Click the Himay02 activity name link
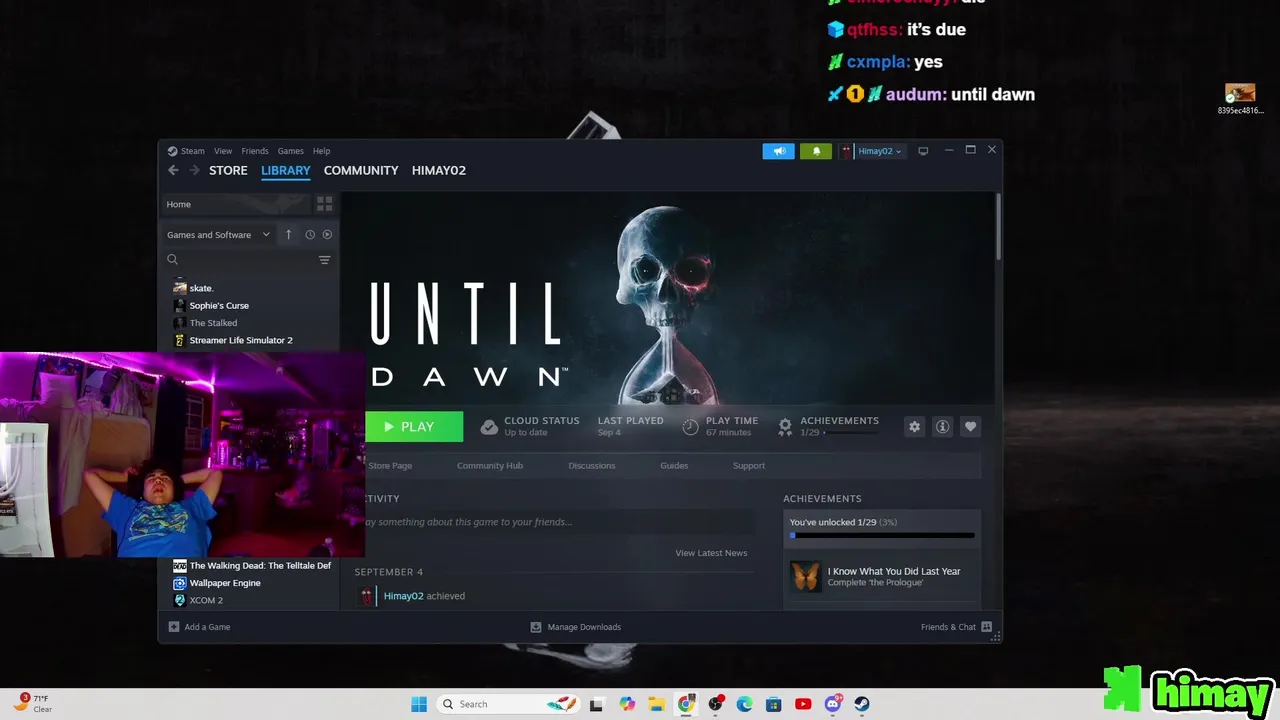This screenshot has height=720, width=1280. point(403,596)
